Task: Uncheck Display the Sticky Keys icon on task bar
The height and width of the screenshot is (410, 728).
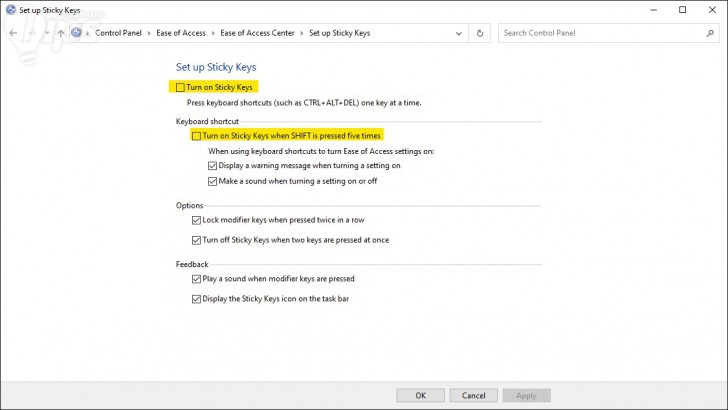Action: [x=196, y=299]
